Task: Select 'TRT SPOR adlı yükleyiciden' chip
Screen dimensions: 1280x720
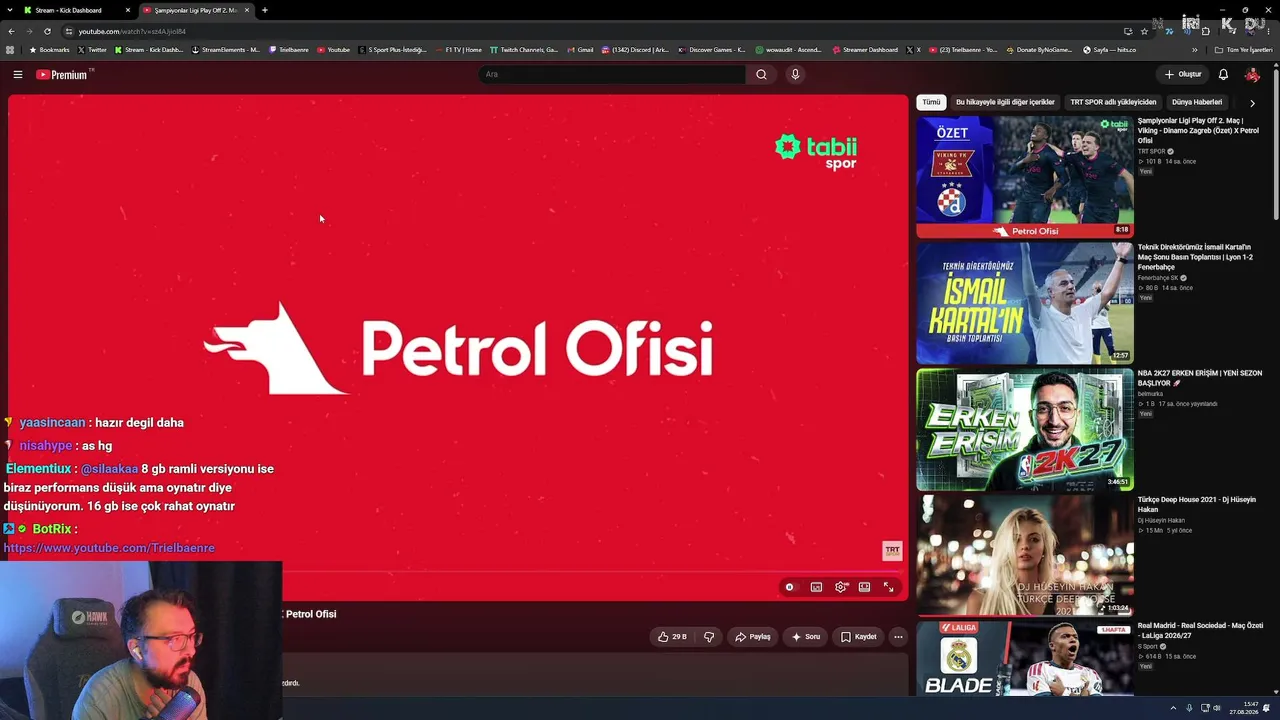Action: [1113, 102]
